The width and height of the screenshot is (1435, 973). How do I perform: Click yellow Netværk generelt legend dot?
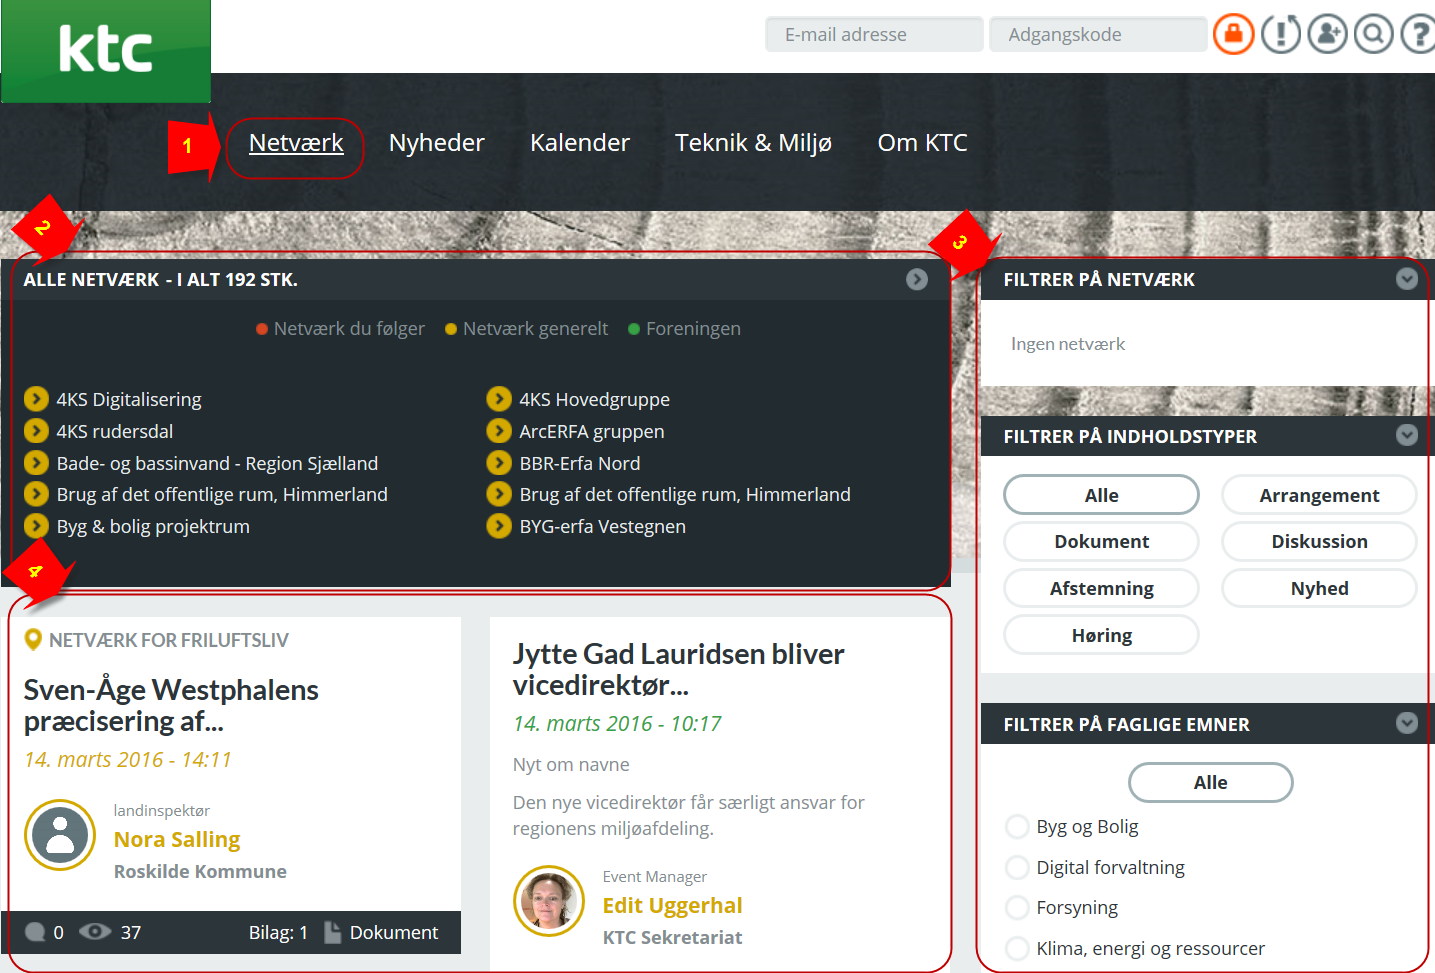[451, 329]
